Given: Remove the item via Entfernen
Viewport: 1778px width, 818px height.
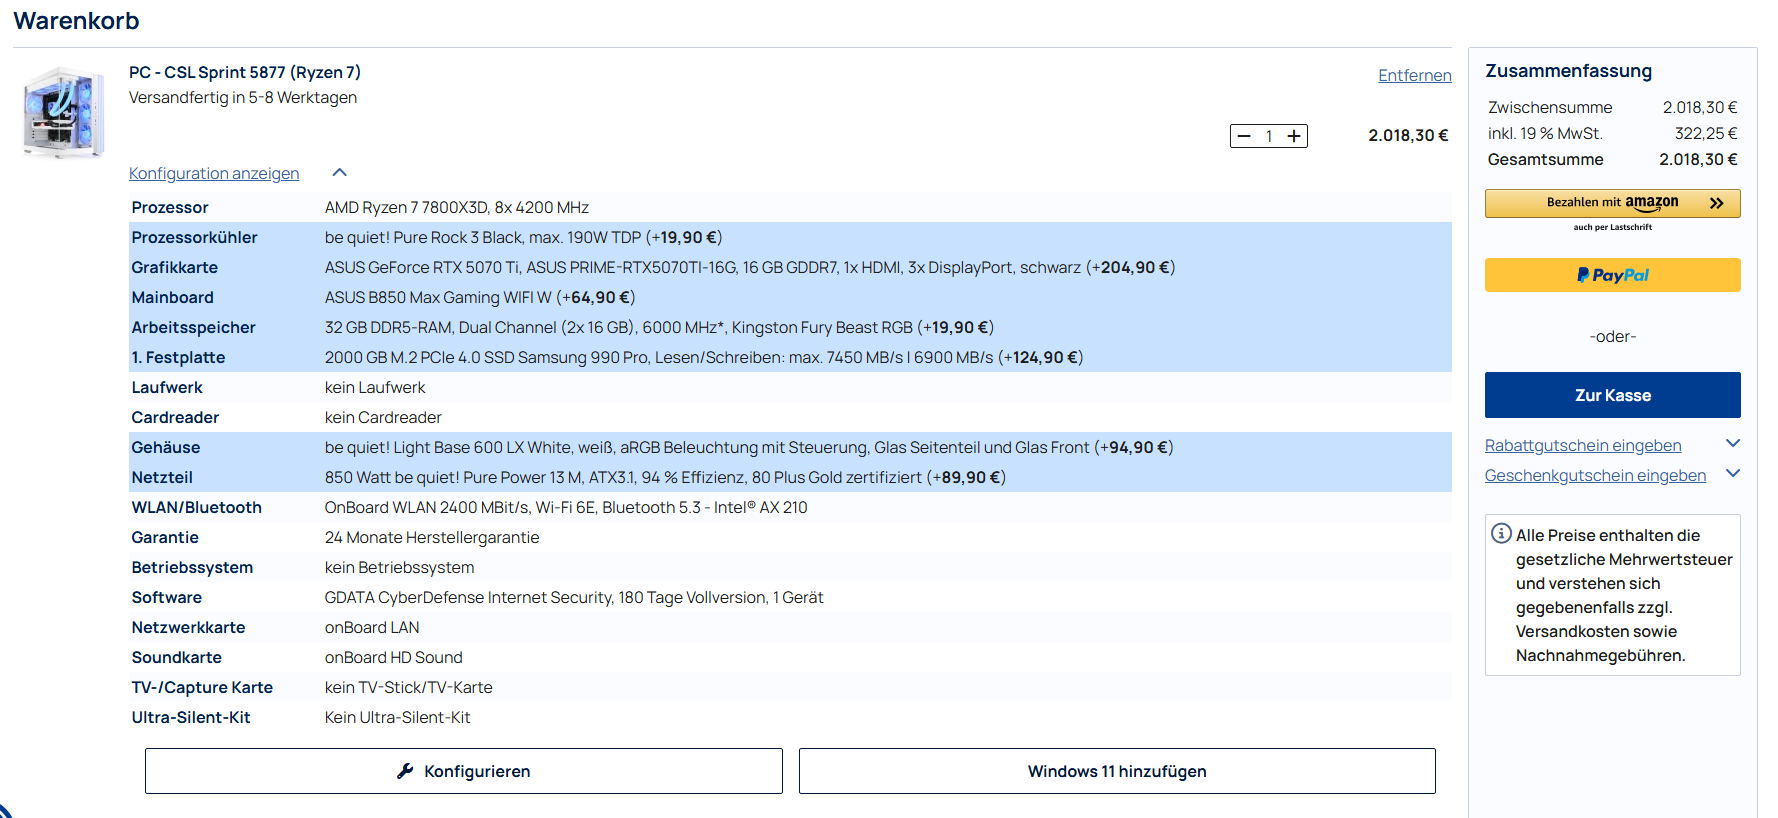Looking at the screenshot, I should pyautogui.click(x=1414, y=75).
